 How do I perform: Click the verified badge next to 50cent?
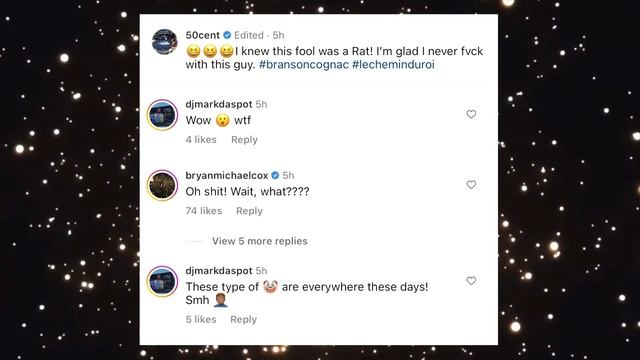click(227, 35)
